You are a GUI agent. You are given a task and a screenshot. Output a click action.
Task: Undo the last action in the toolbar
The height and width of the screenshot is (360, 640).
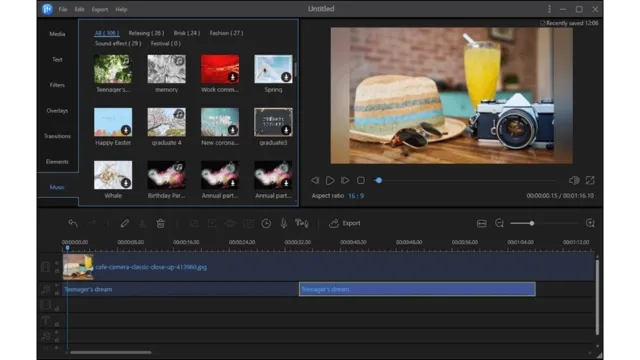pyautogui.click(x=73, y=223)
